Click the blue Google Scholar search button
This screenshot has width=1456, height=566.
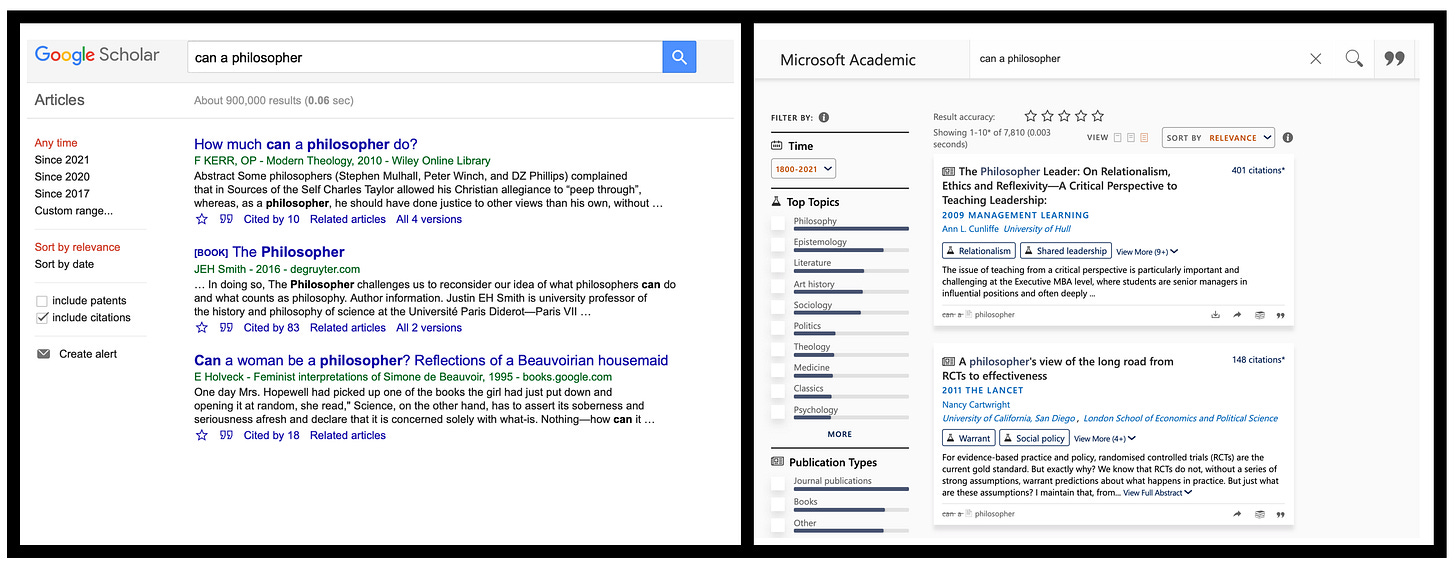click(678, 57)
